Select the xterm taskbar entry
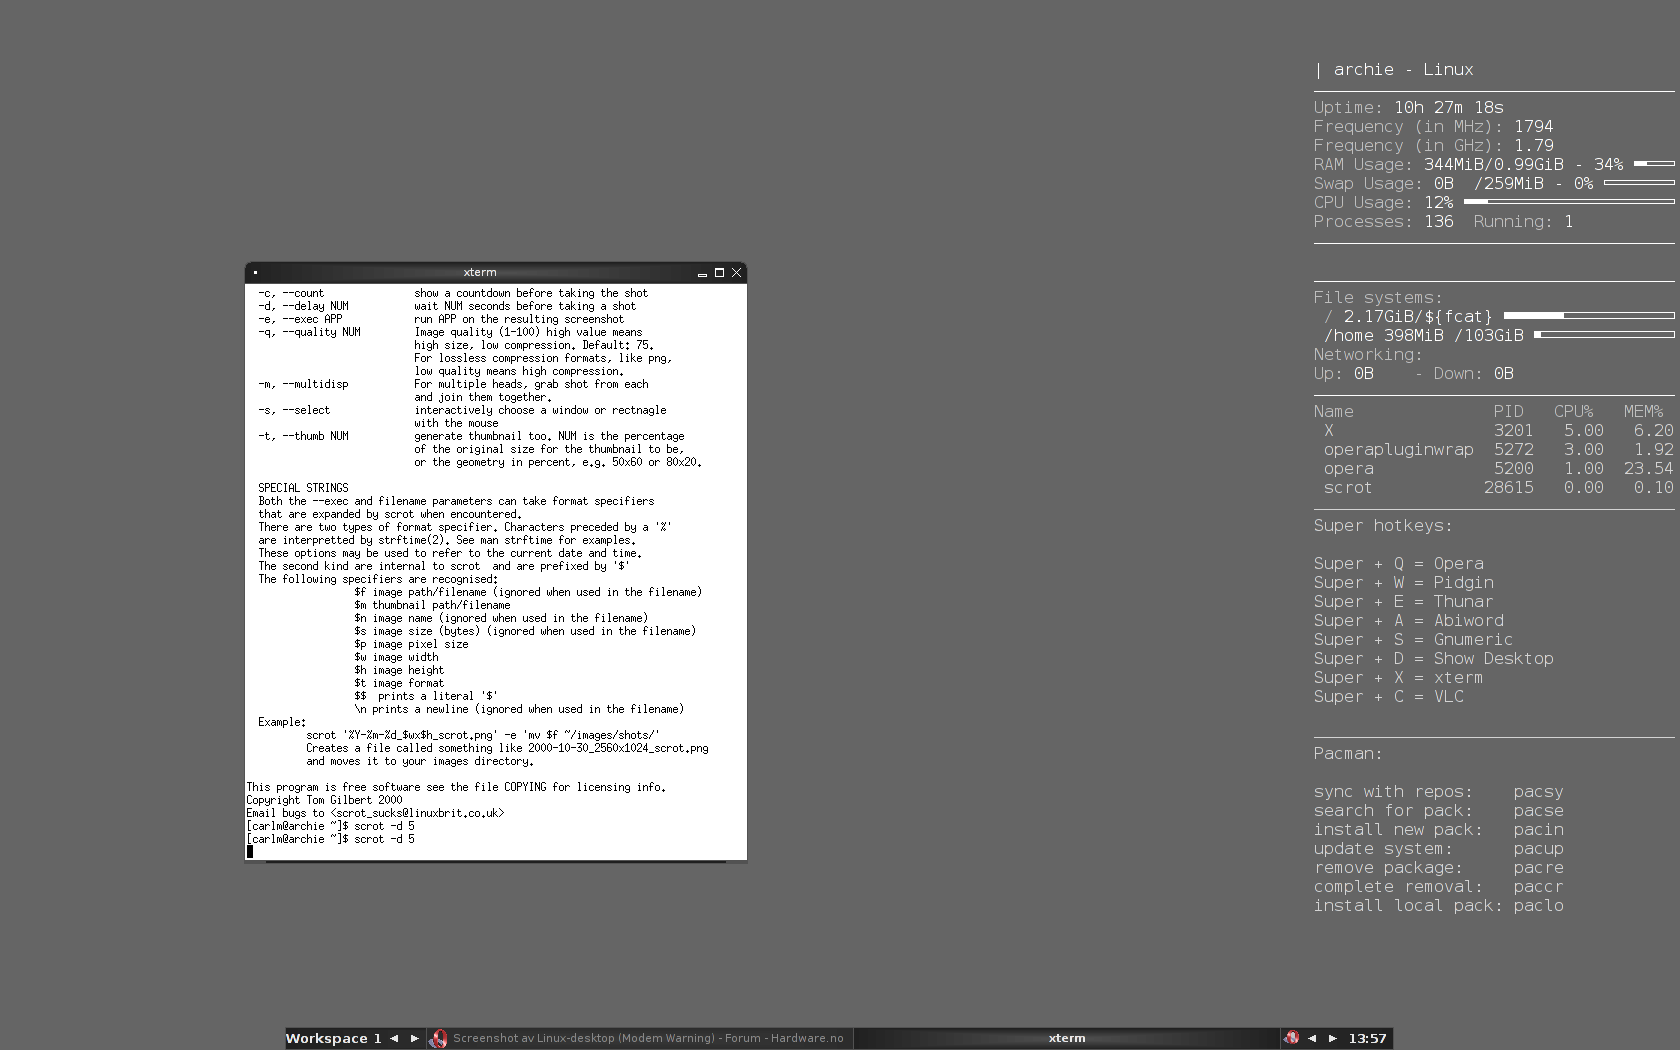Image resolution: width=1680 pixels, height=1050 pixels. (1067, 1039)
